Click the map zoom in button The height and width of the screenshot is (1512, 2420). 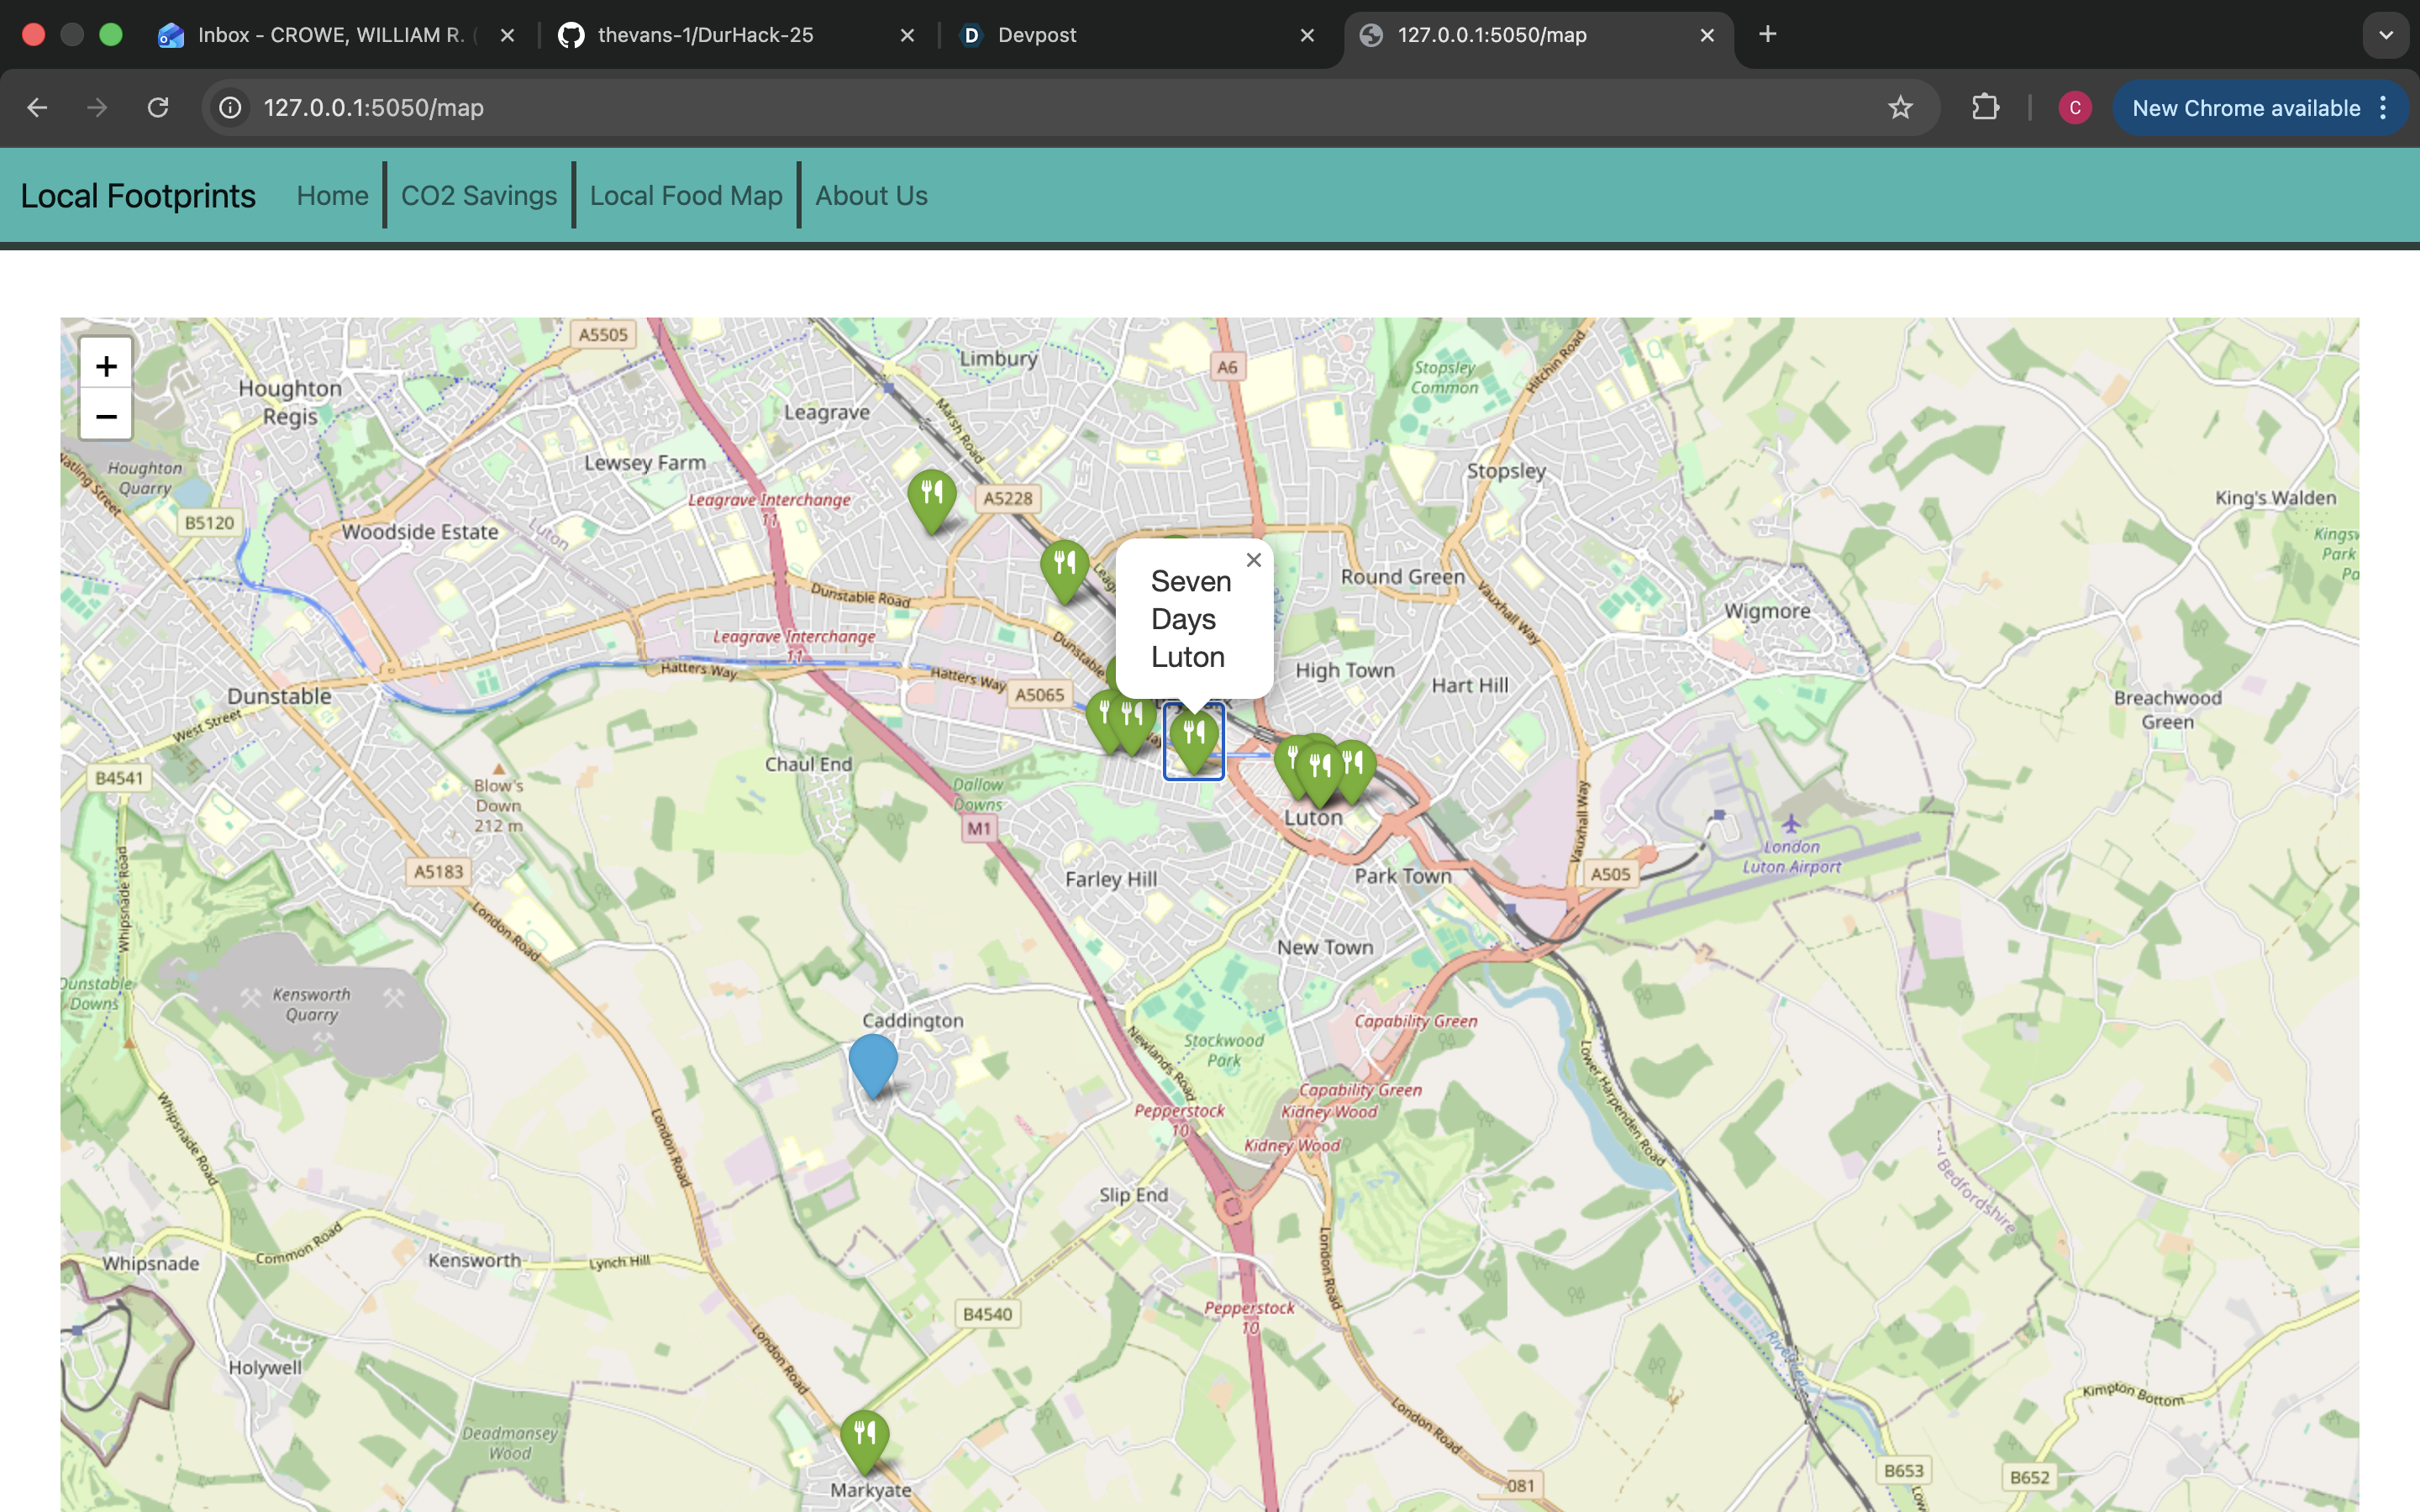pos(106,366)
